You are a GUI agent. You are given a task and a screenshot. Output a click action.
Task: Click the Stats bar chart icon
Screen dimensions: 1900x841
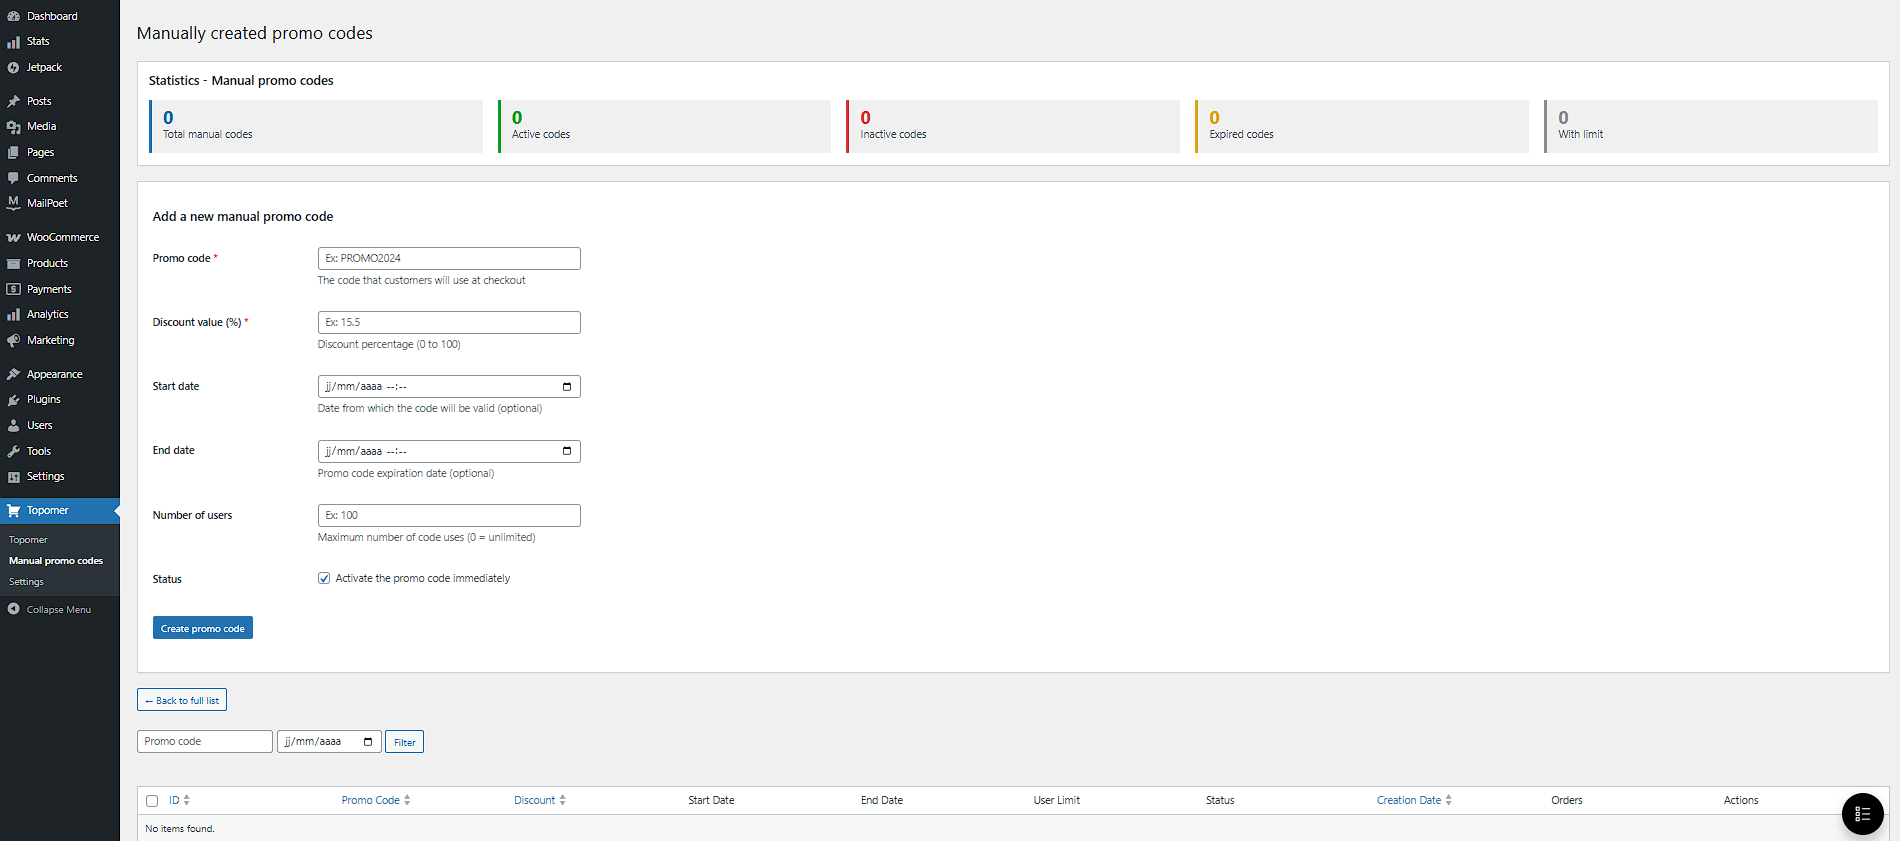(x=13, y=42)
